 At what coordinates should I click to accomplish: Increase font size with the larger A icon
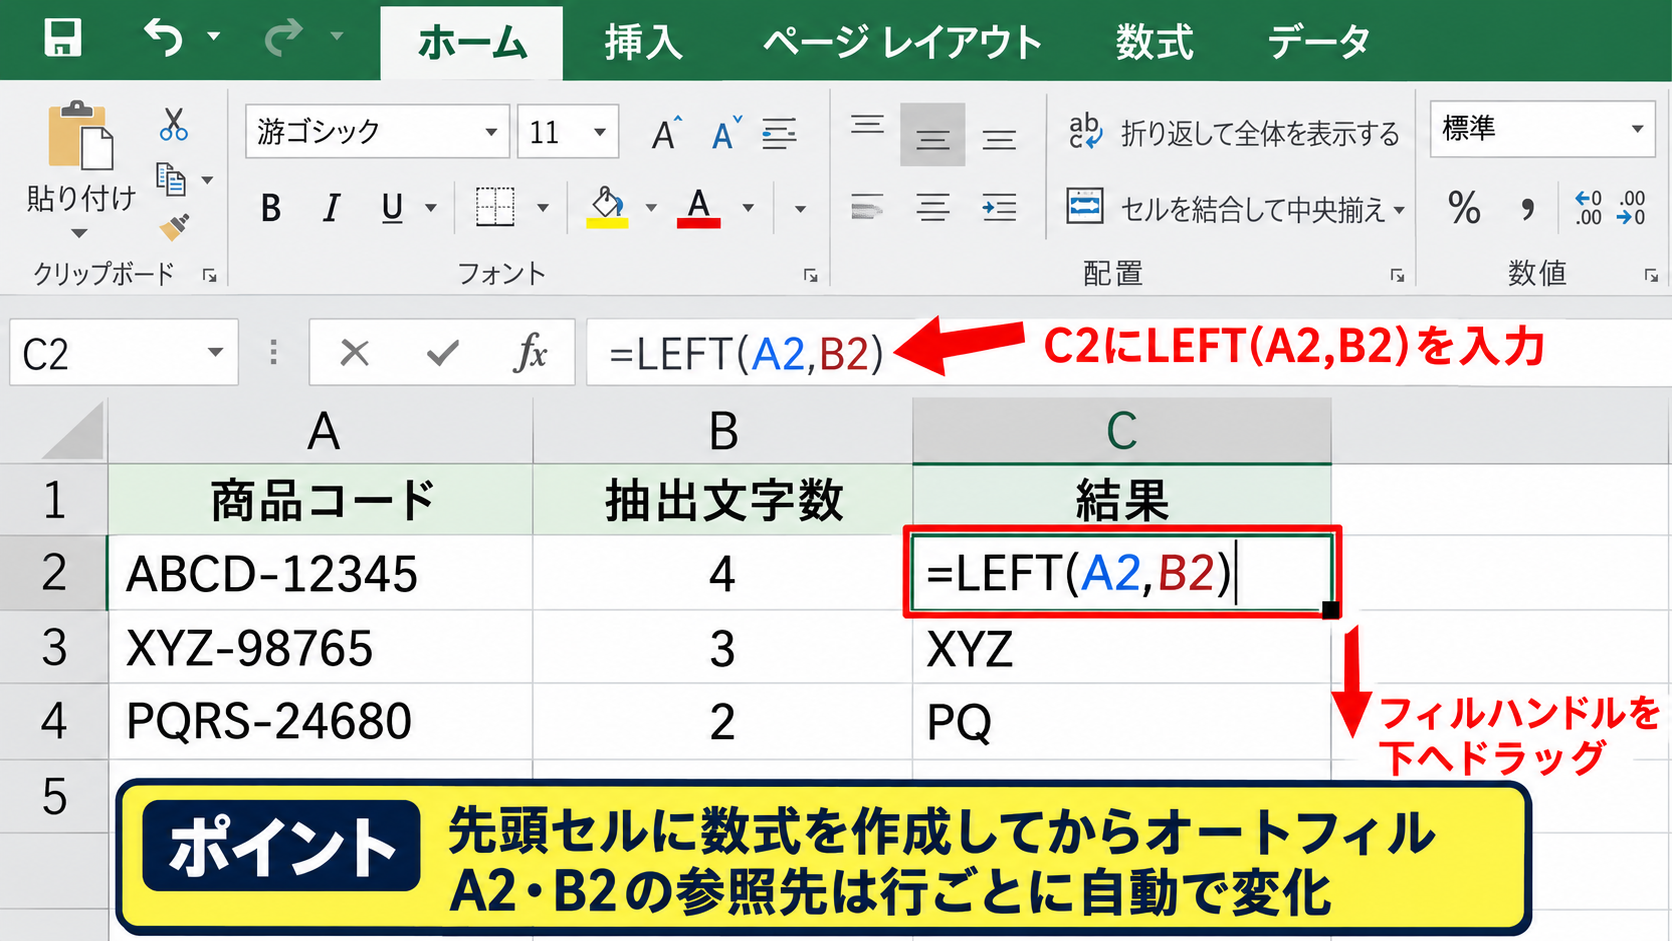pyautogui.click(x=666, y=133)
